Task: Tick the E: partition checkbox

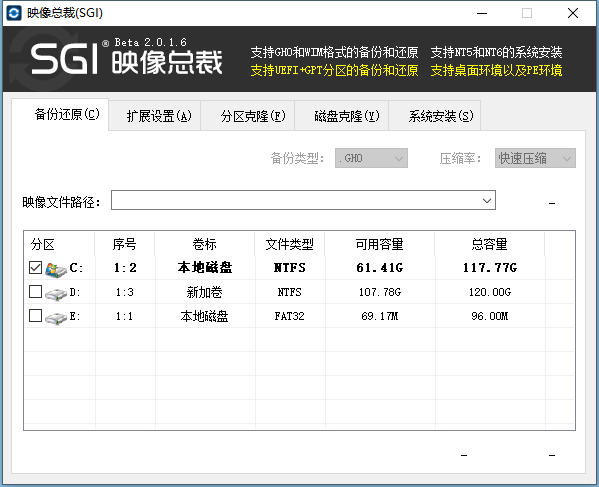Action: tap(35, 316)
